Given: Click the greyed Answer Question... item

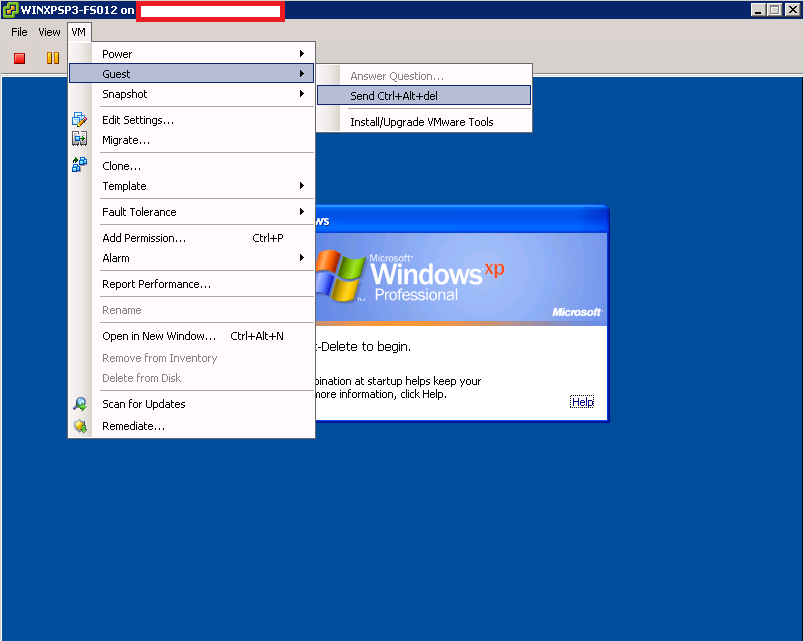Looking at the screenshot, I should pos(424,76).
